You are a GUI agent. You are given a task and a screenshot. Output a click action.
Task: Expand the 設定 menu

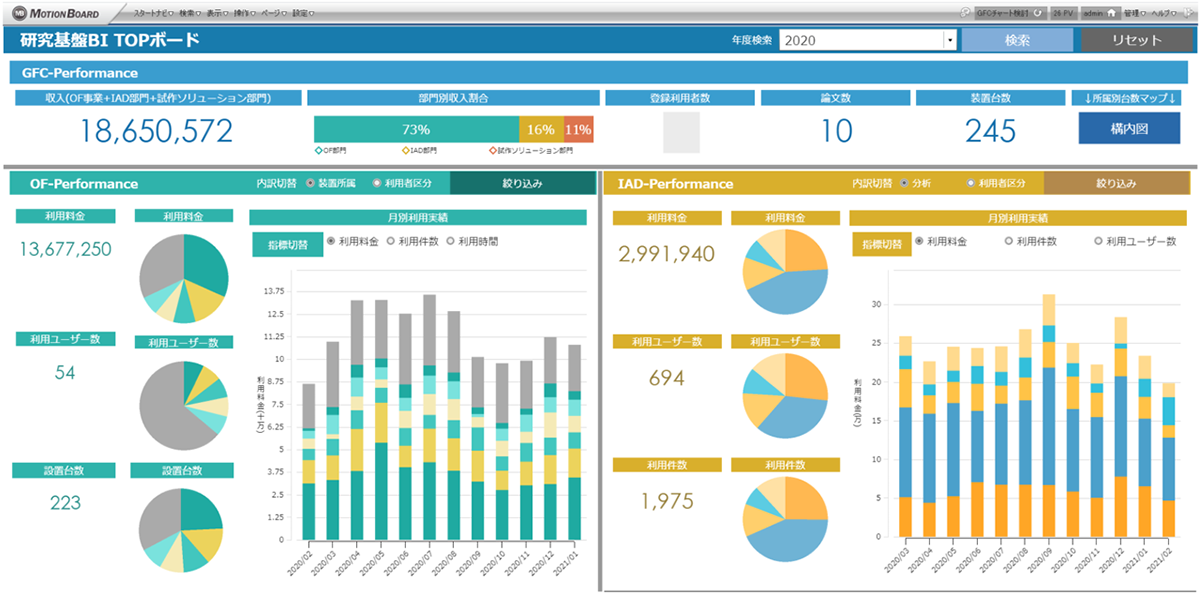tap(302, 13)
